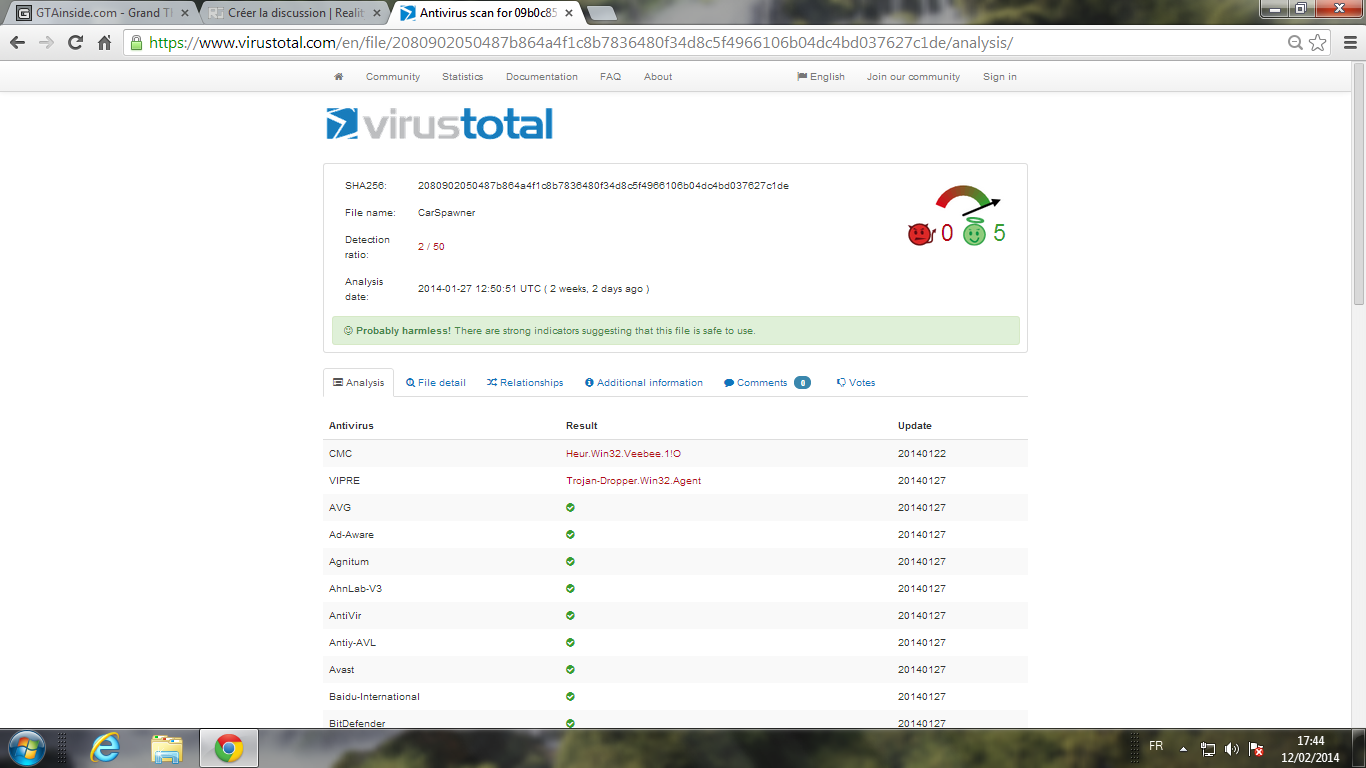Viewport: 1366px width, 768px height.
Task: Open the Documentation navigation link
Action: coord(542,77)
